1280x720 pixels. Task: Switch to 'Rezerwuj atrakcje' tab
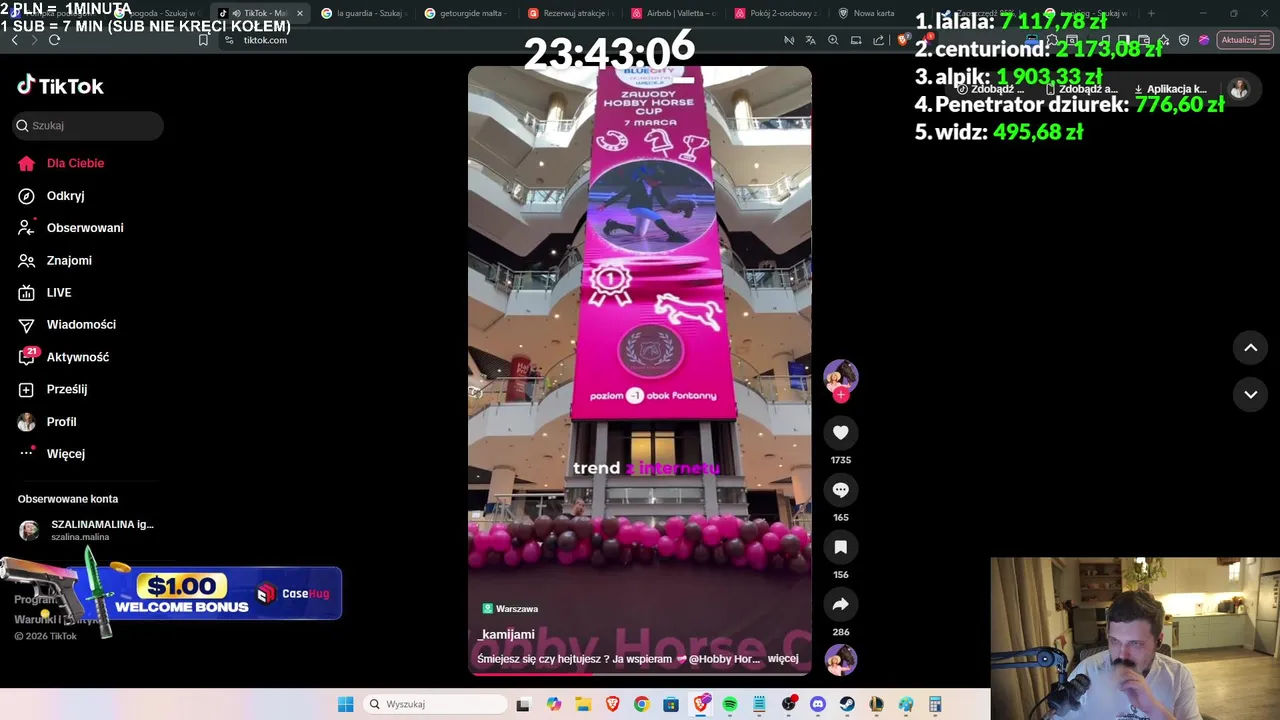tap(568, 13)
